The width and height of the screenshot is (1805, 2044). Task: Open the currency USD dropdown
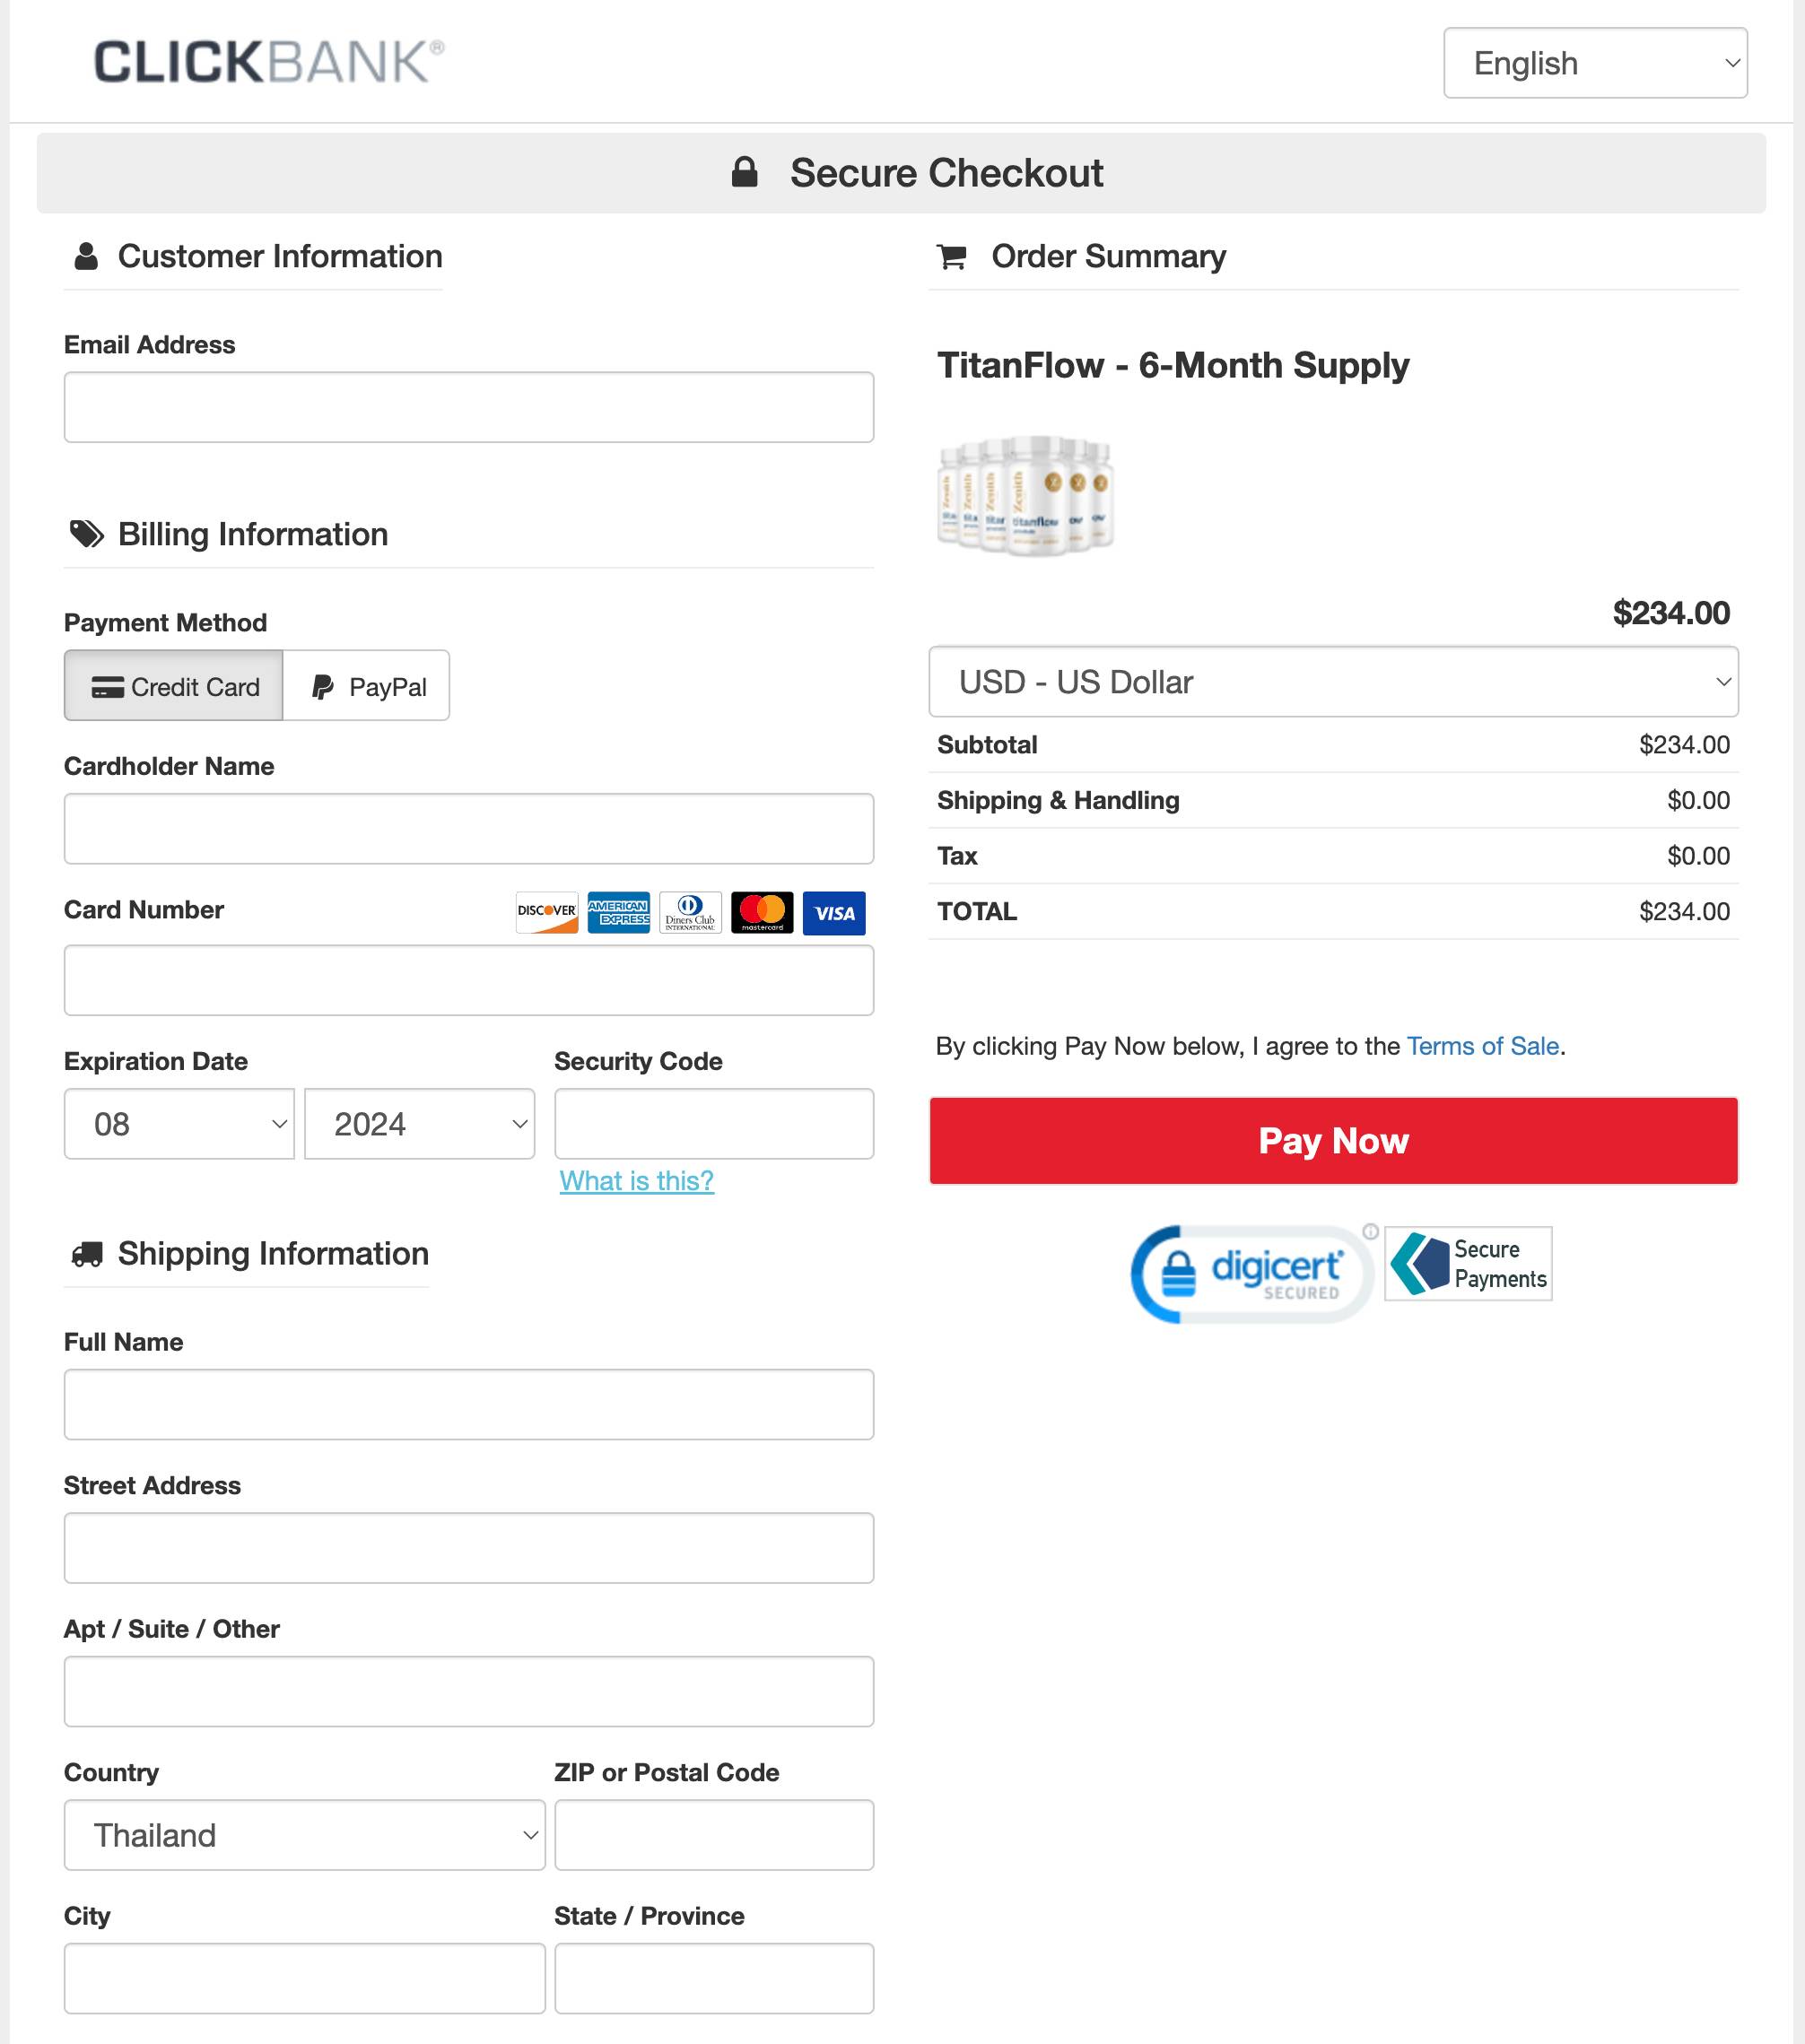(1333, 681)
